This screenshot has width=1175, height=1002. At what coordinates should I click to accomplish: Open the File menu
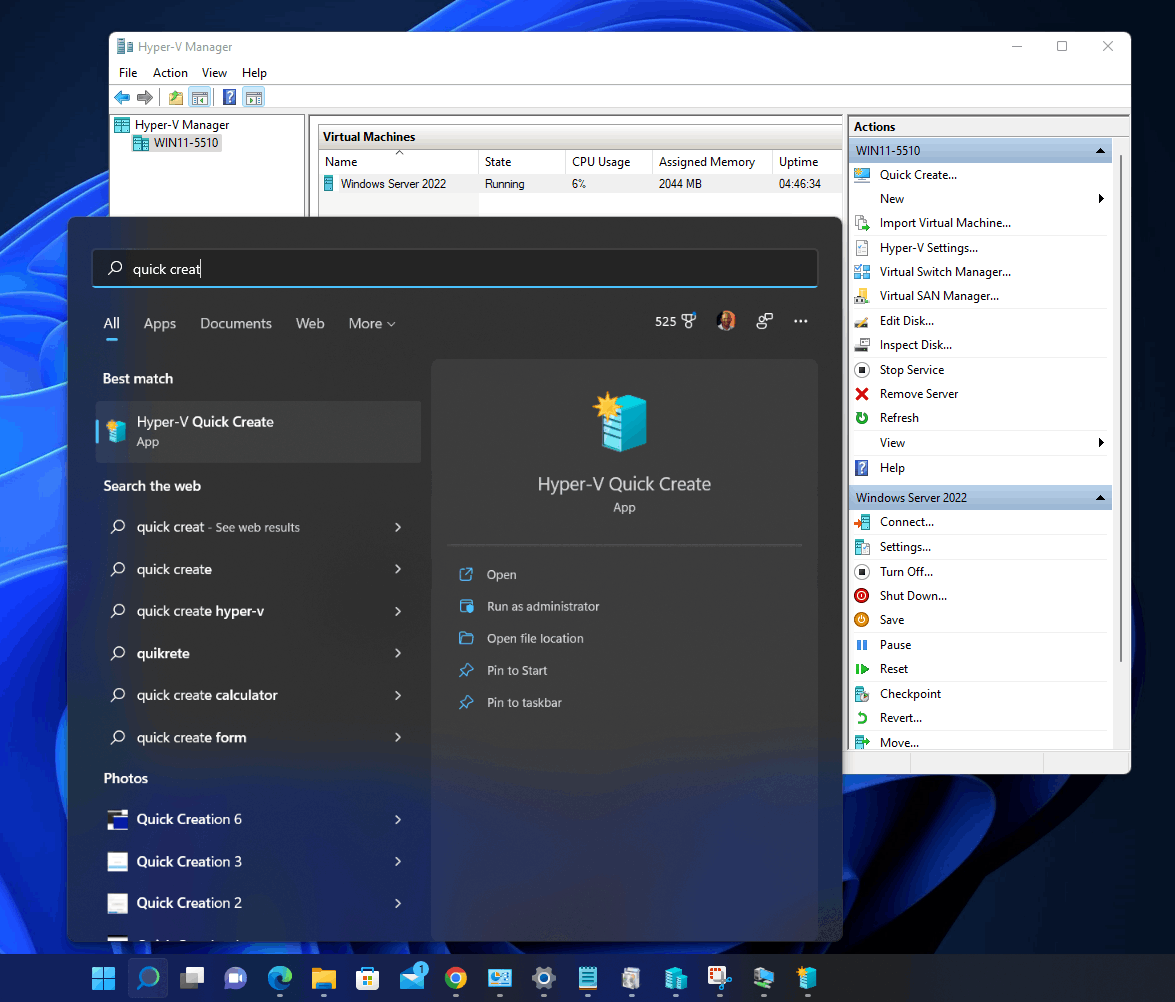click(128, 73)
